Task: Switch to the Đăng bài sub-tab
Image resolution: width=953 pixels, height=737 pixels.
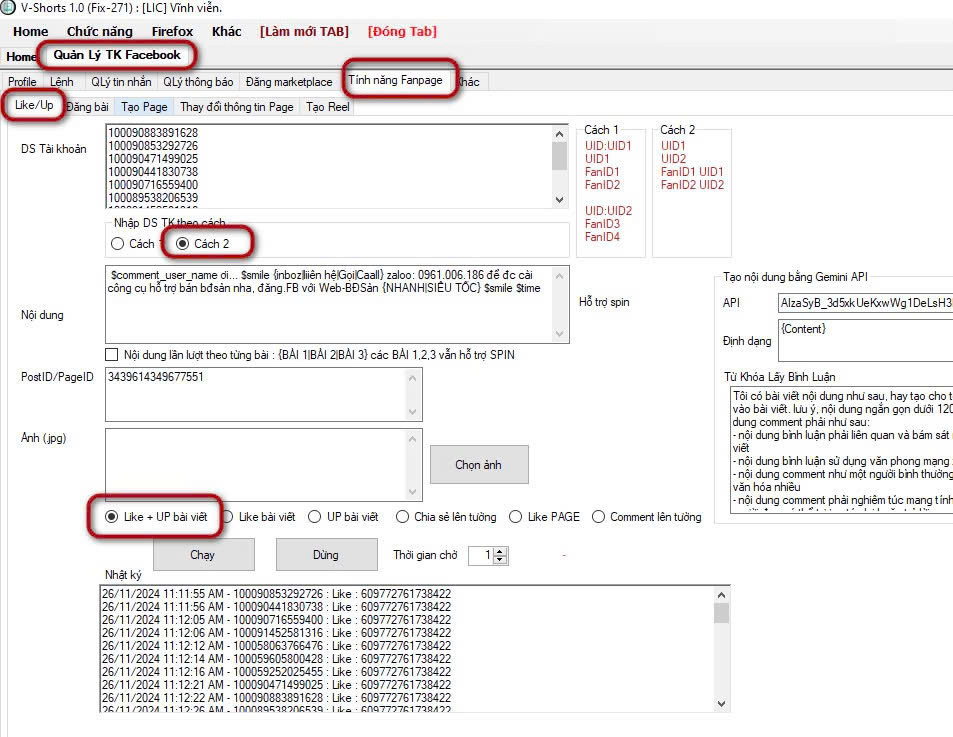Action: [87, 107]
